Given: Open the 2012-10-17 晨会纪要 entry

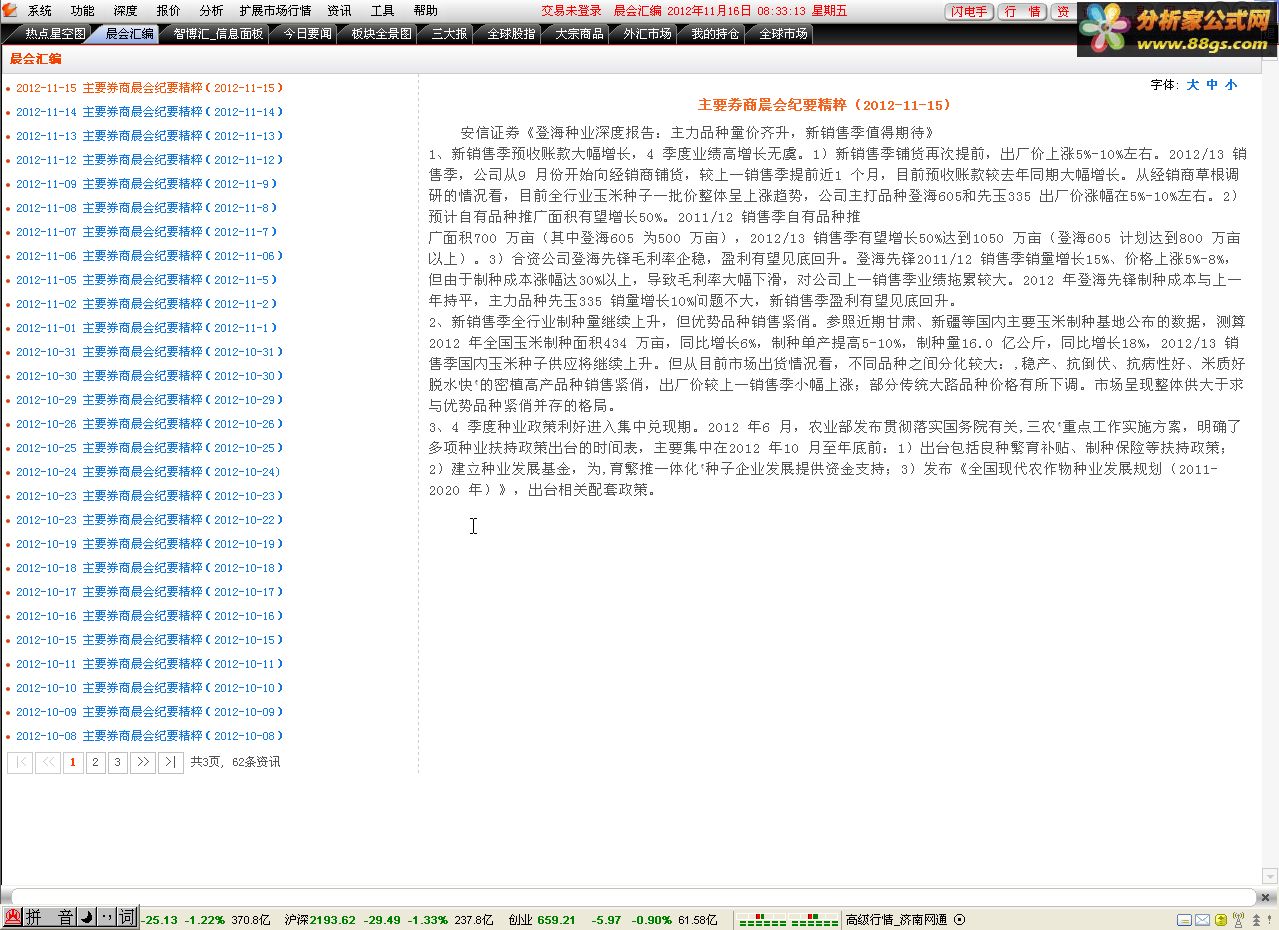Looking at the screenshot, I should point(149,592).
